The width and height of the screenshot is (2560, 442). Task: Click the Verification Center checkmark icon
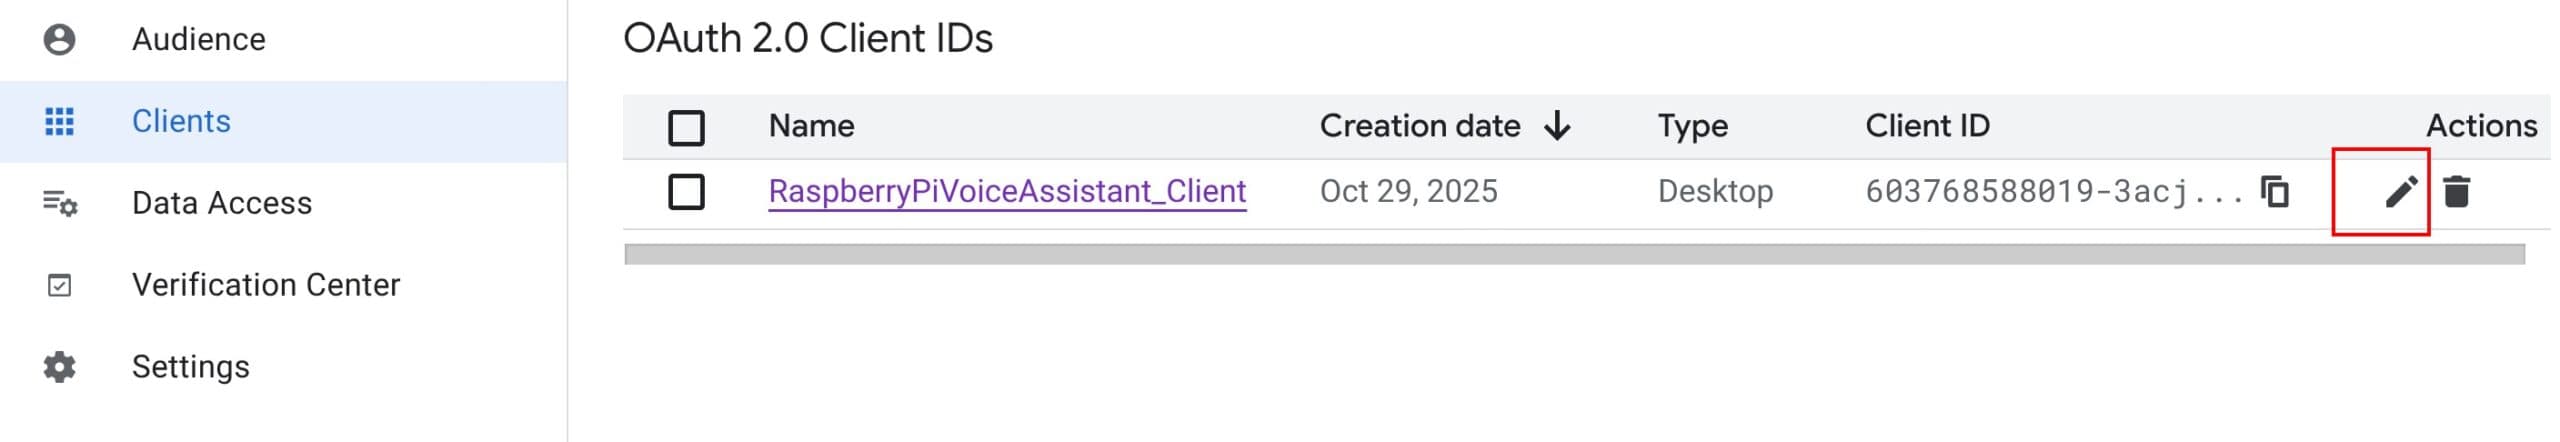(x=59, y=286)
